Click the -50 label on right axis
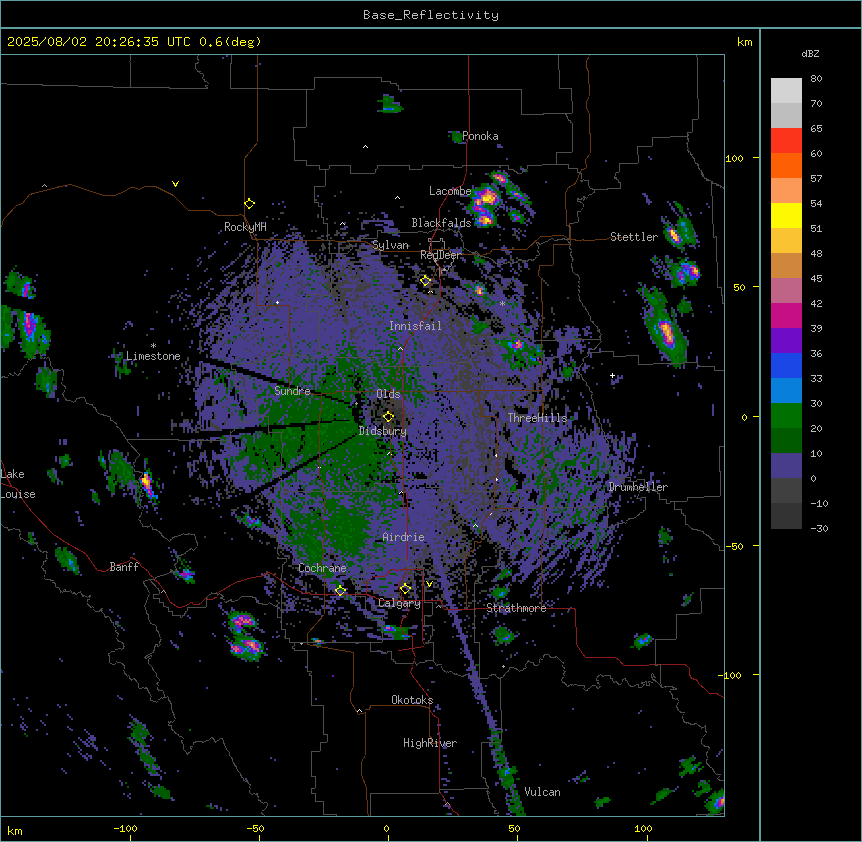The image size is (862, 842). tap(734, 546)
